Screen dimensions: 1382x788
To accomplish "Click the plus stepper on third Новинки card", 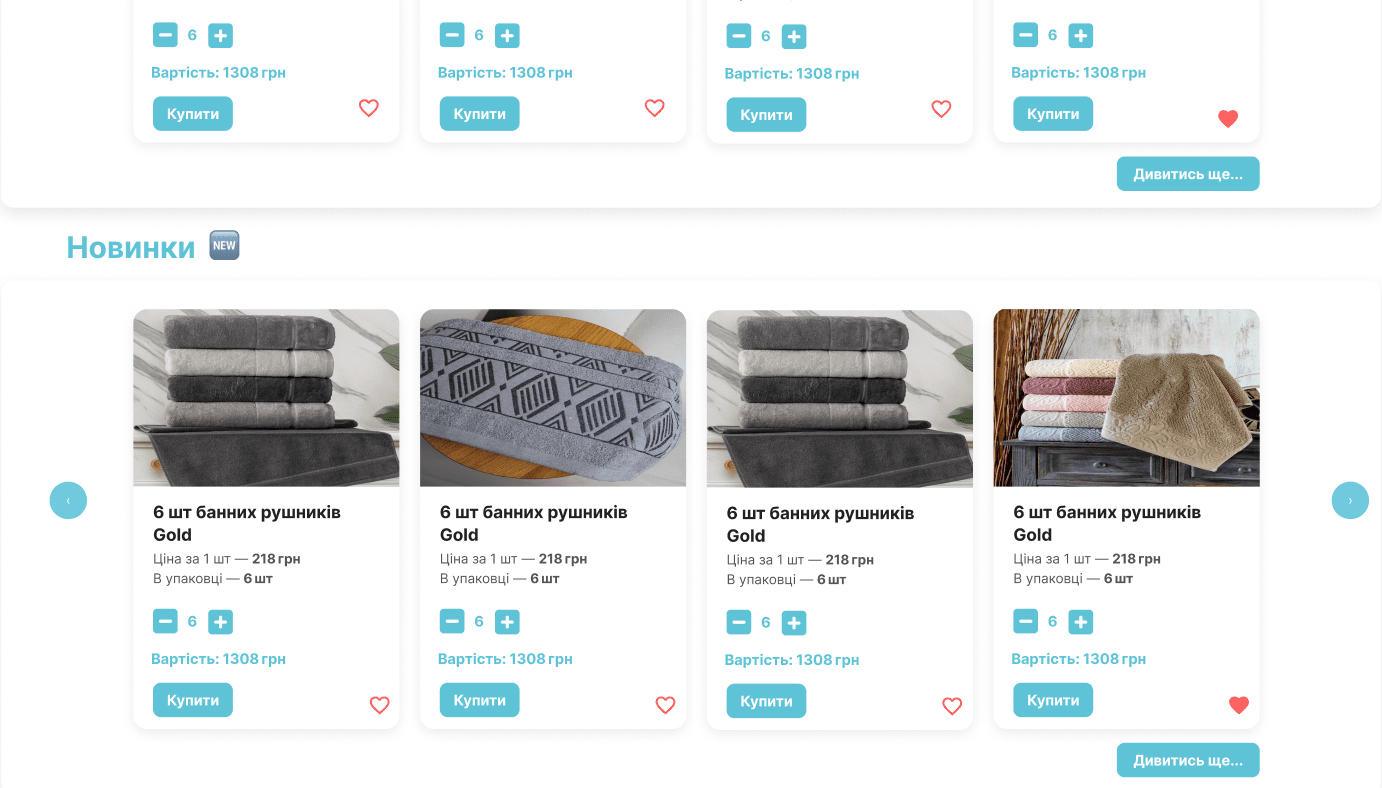I will (x=794, y=622).
